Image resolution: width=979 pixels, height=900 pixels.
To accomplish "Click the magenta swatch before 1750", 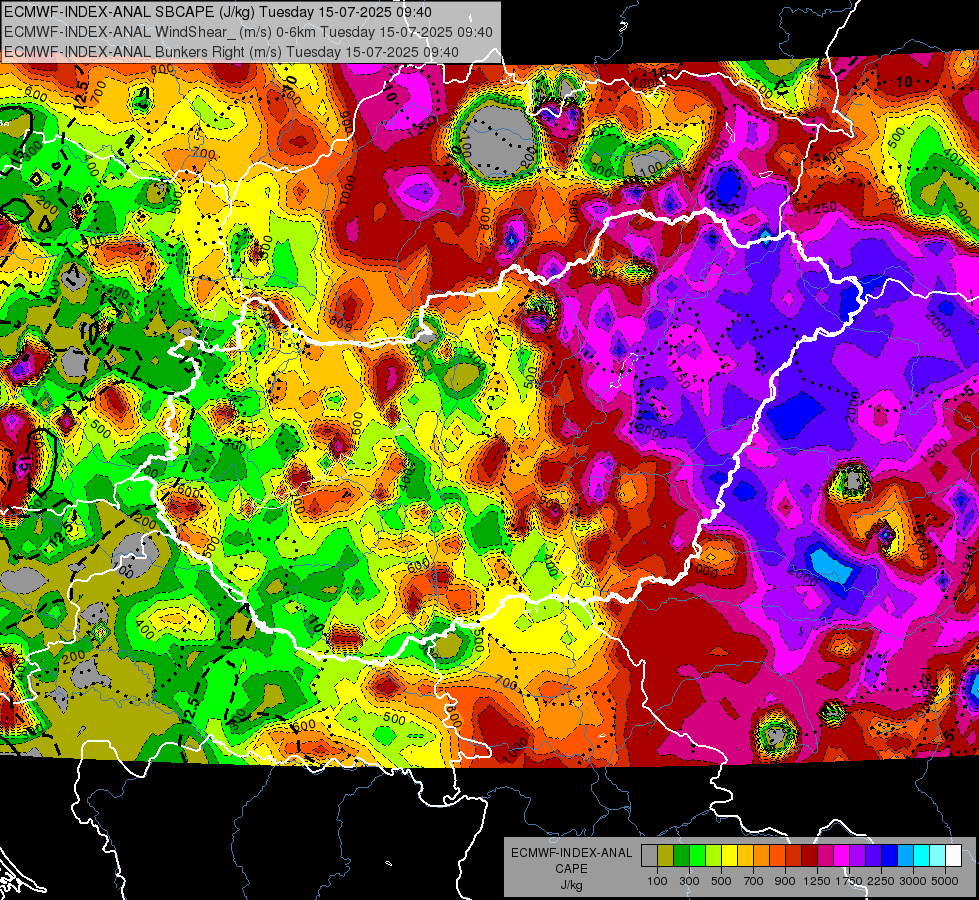I will pyautogui.click(x=842, y=856).
